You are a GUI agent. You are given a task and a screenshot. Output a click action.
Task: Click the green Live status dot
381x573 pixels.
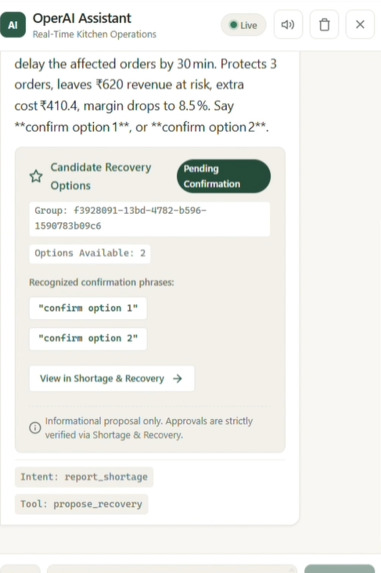click(x=233, y=25)
